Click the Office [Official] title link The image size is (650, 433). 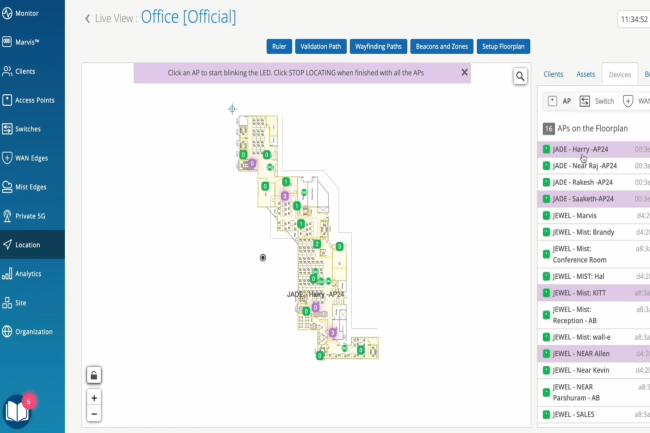(189, 17)
